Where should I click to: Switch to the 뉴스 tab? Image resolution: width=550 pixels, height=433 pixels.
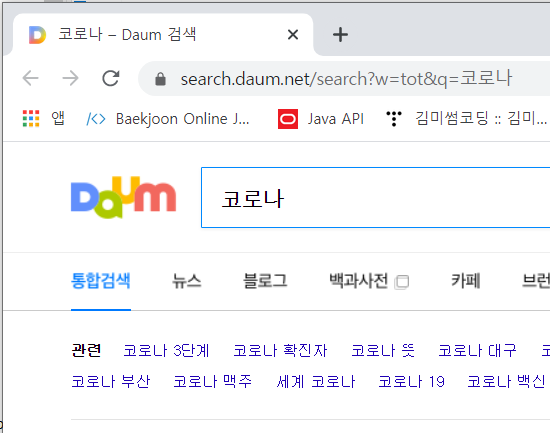point(187,281)
